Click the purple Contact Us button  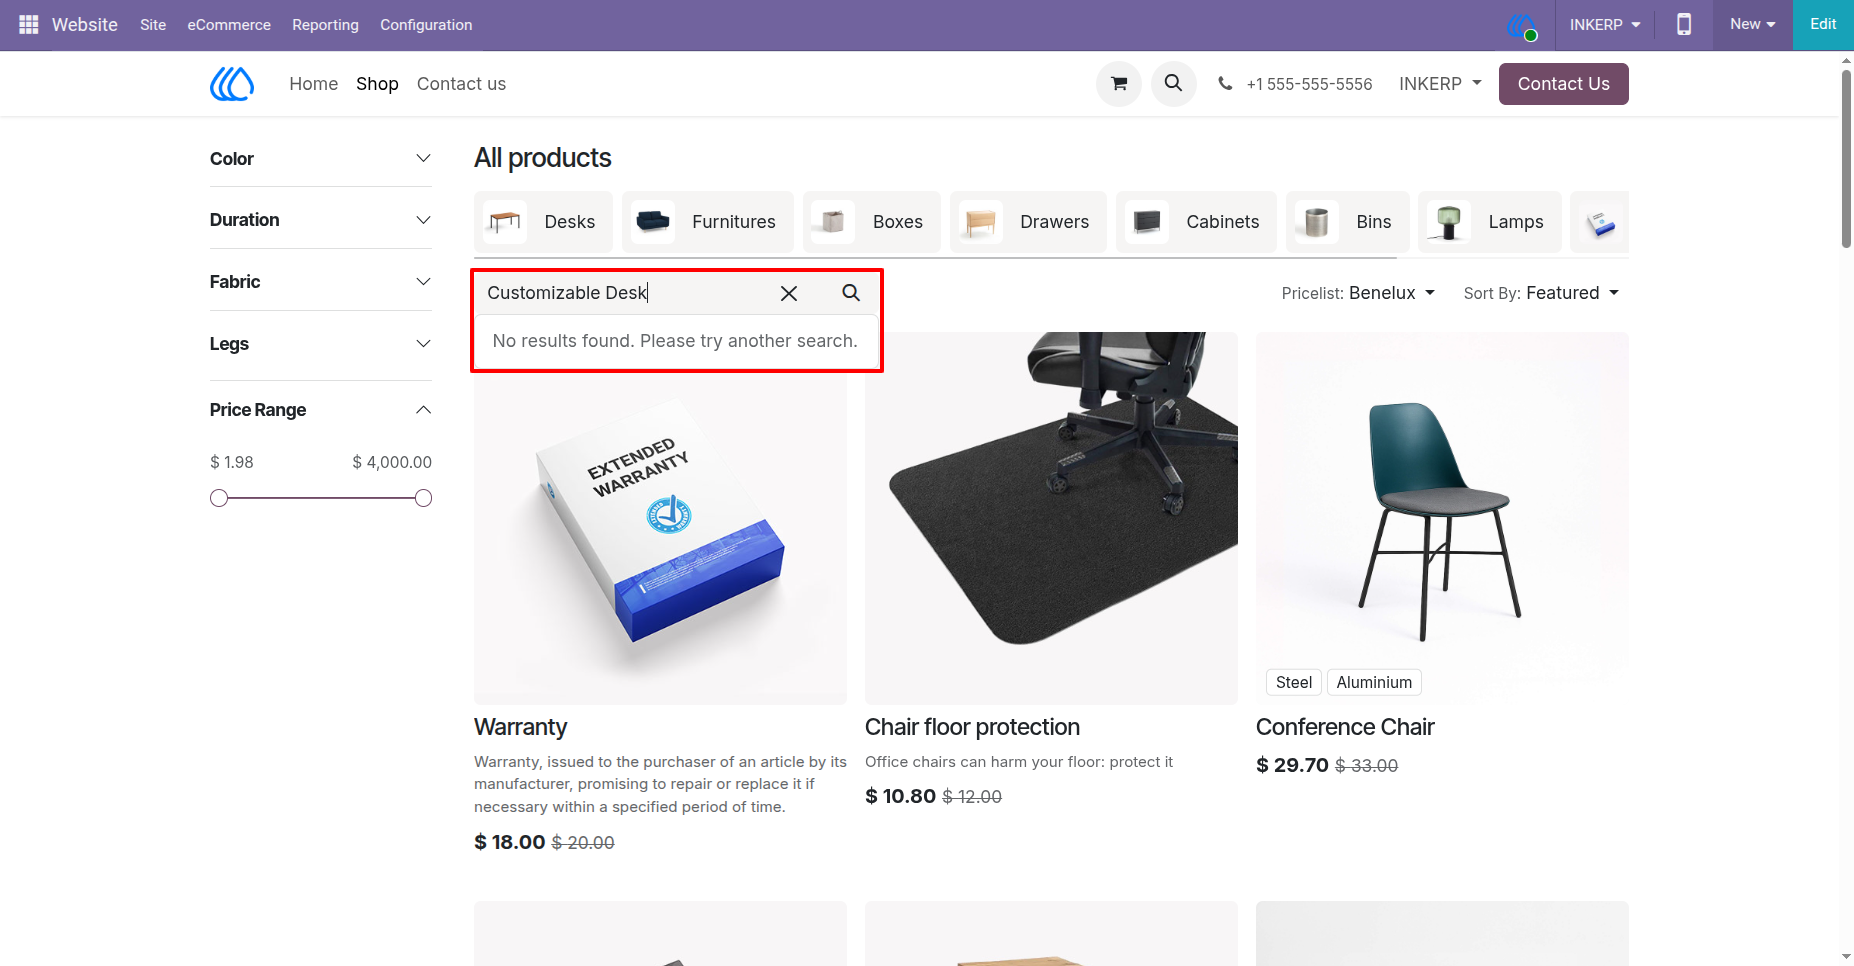[x=1563, y=84]
